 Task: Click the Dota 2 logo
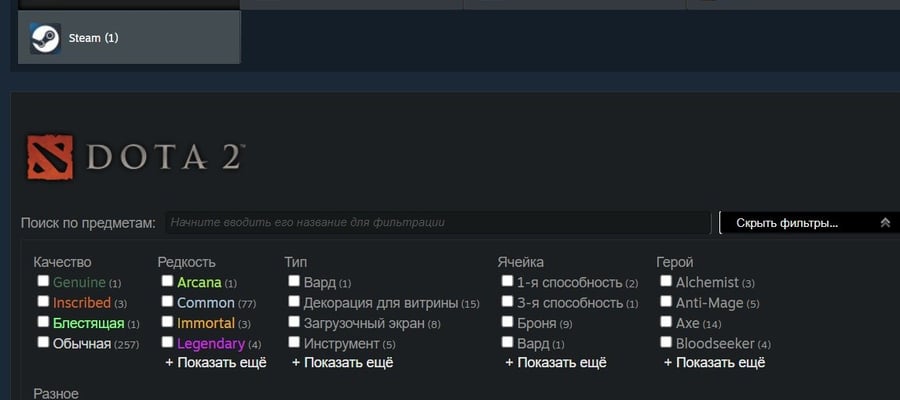tap(136, 157)
